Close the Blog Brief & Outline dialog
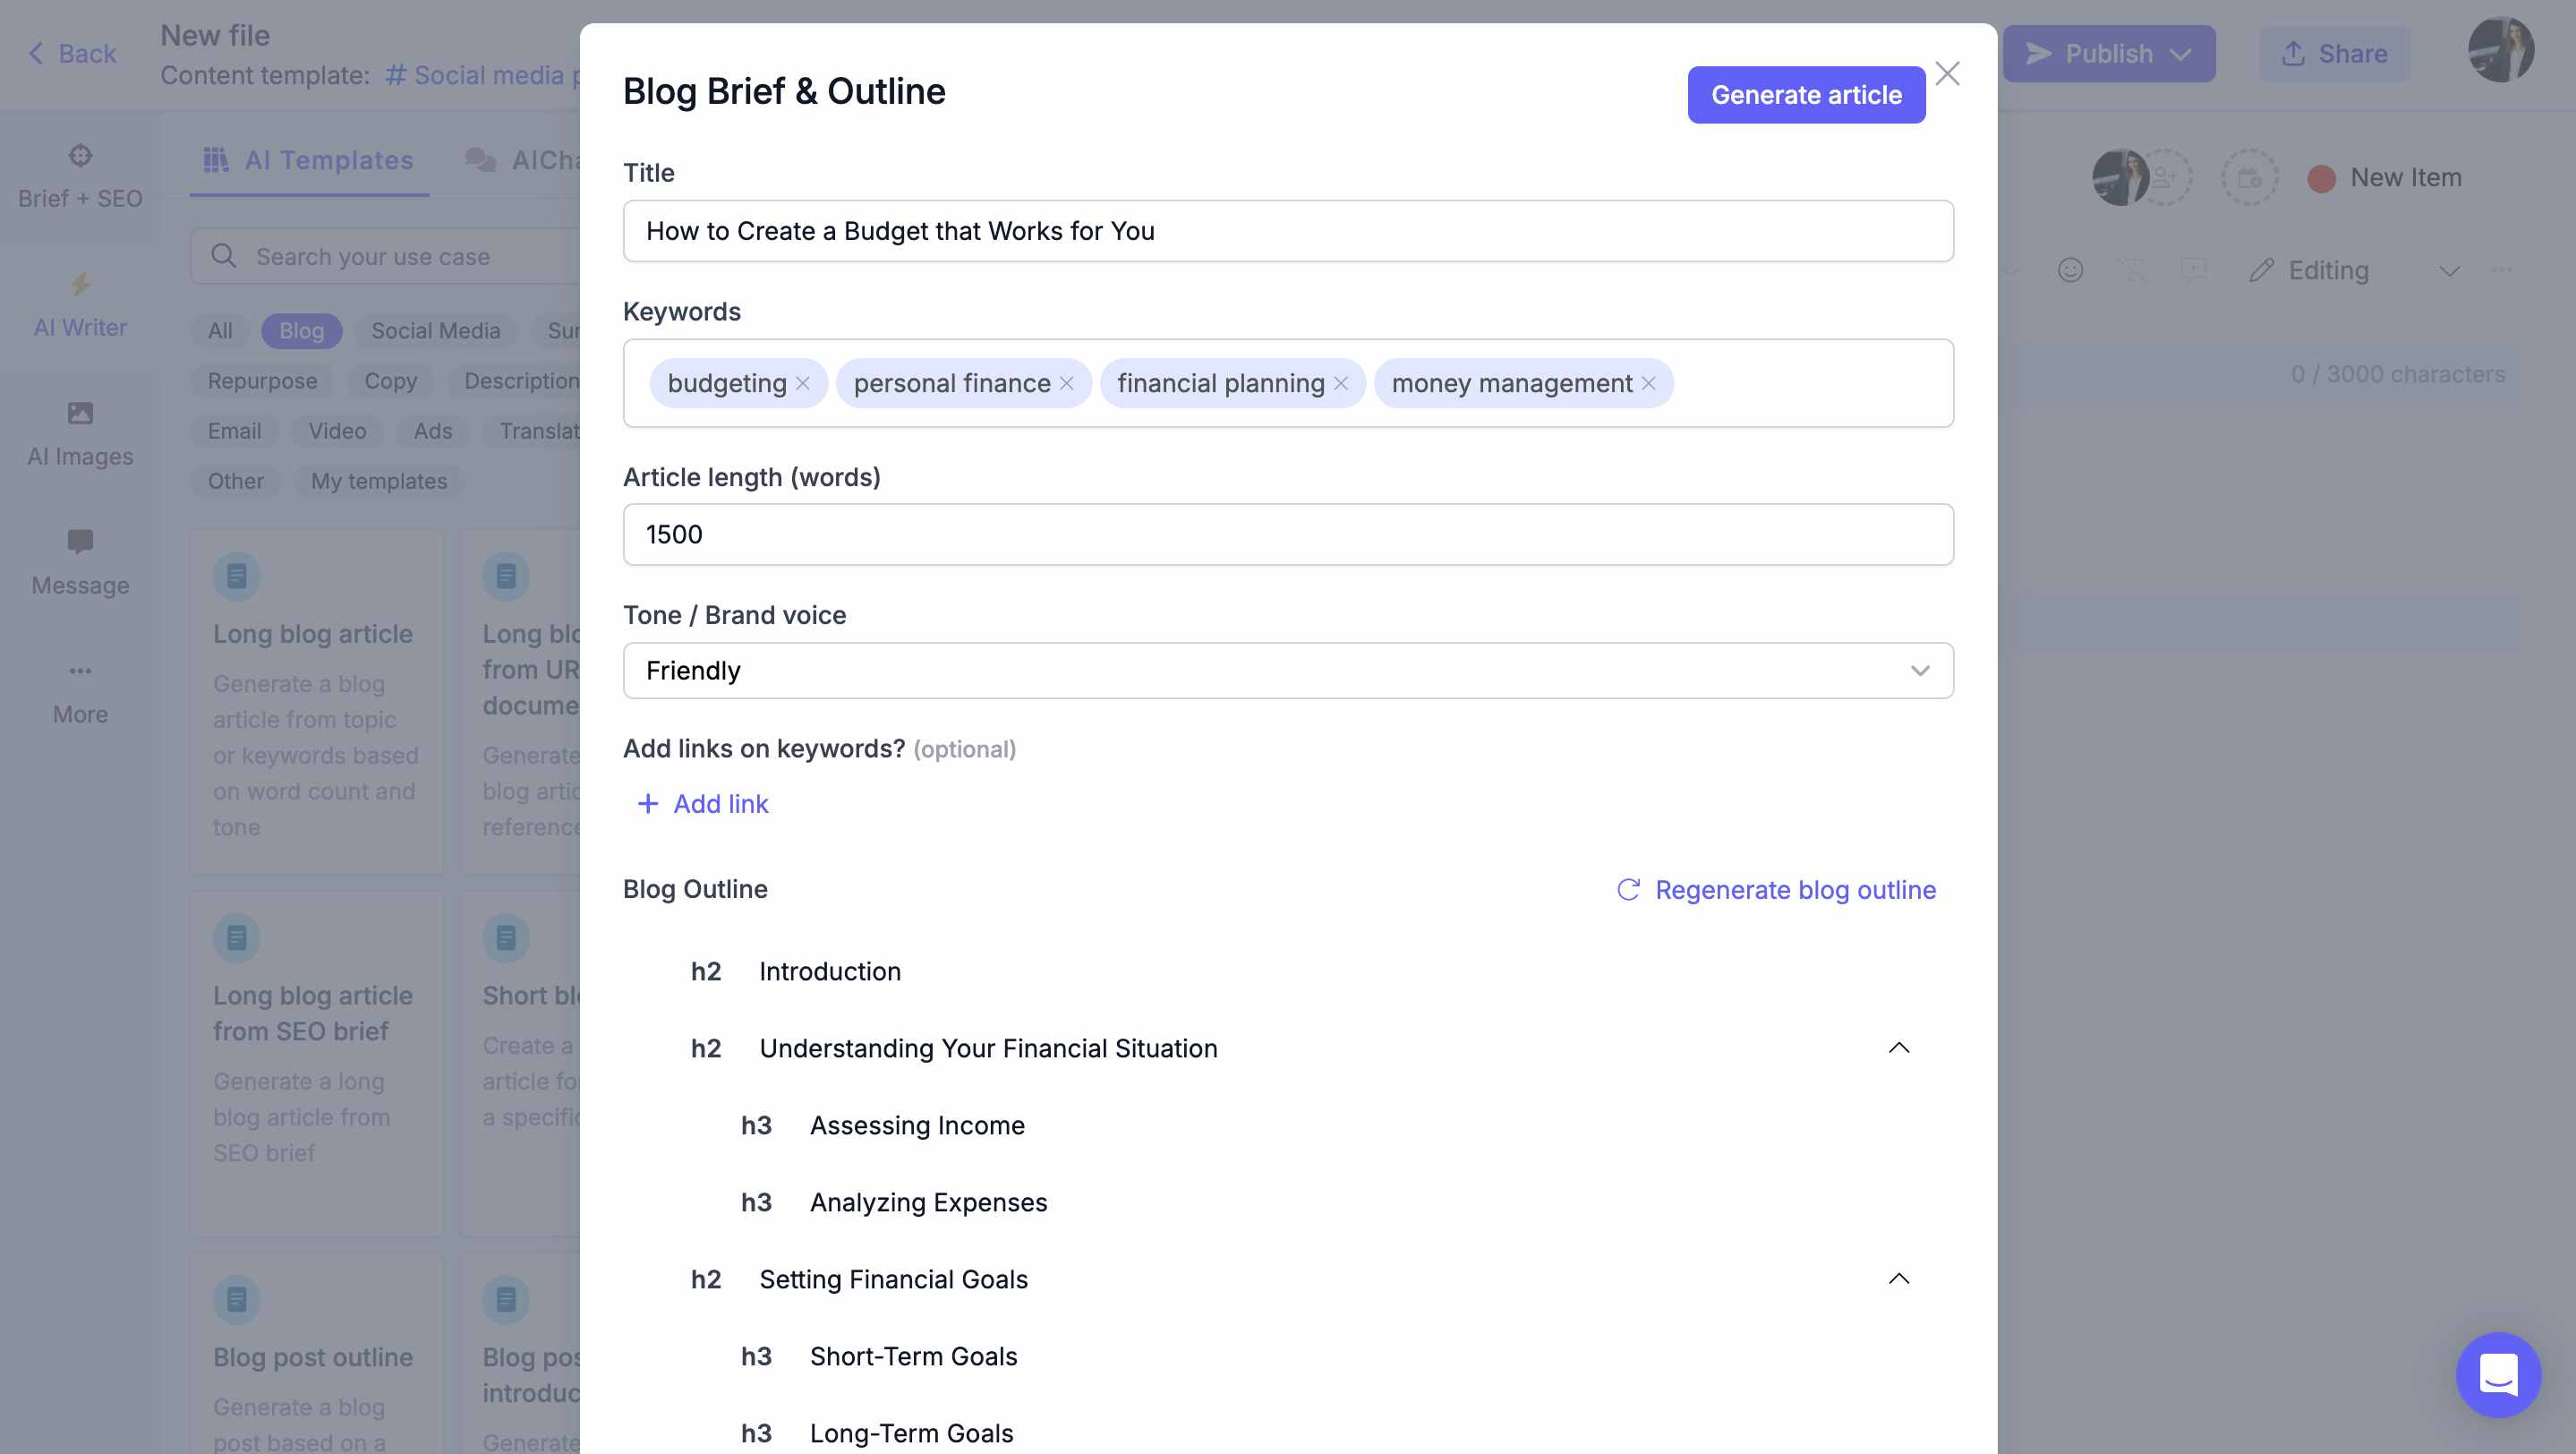Screen dimensions: 2576x1454 pyautogui.click(x=1947, y=74)
